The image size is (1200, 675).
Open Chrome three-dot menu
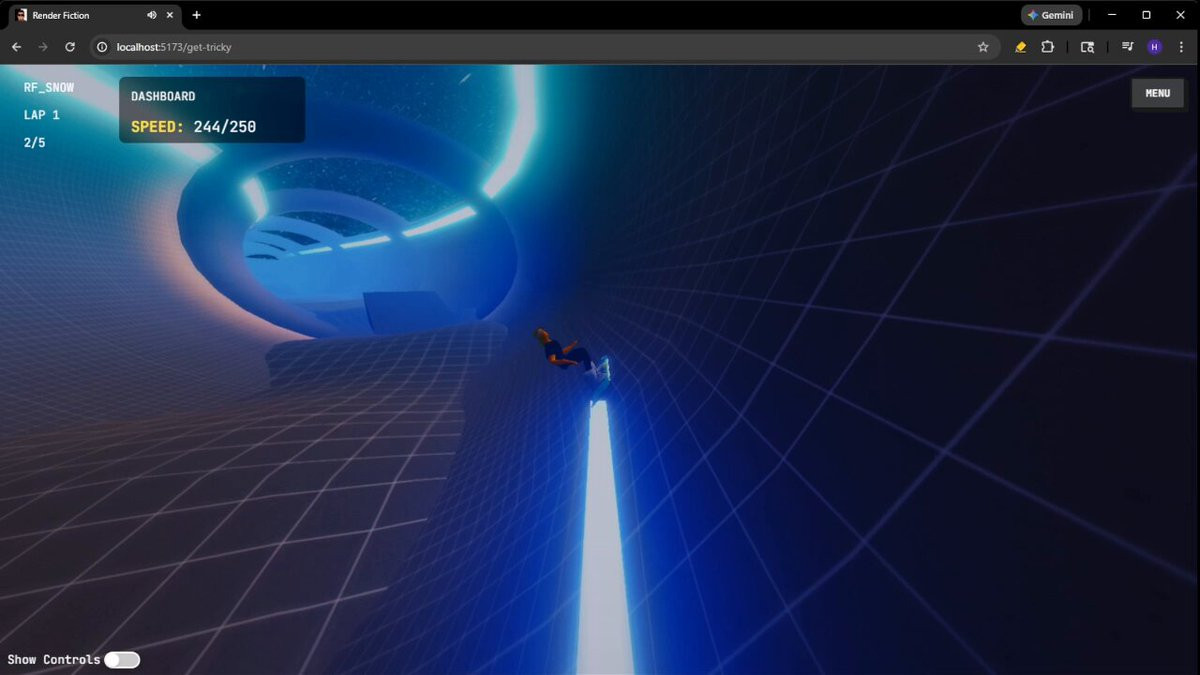(x=1181, y=47)
